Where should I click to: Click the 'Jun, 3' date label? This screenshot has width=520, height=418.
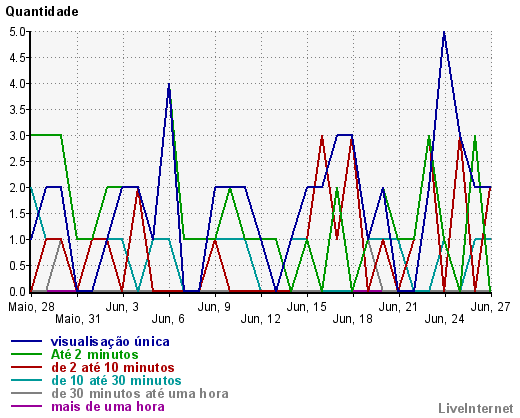click(x=122, y=307)
